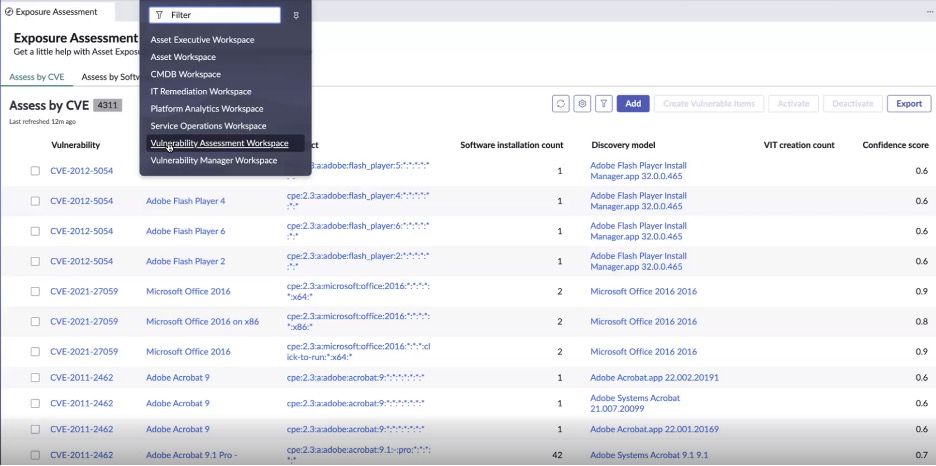
Task: Click the confidence score value 0.7
Action: point(922,455)
